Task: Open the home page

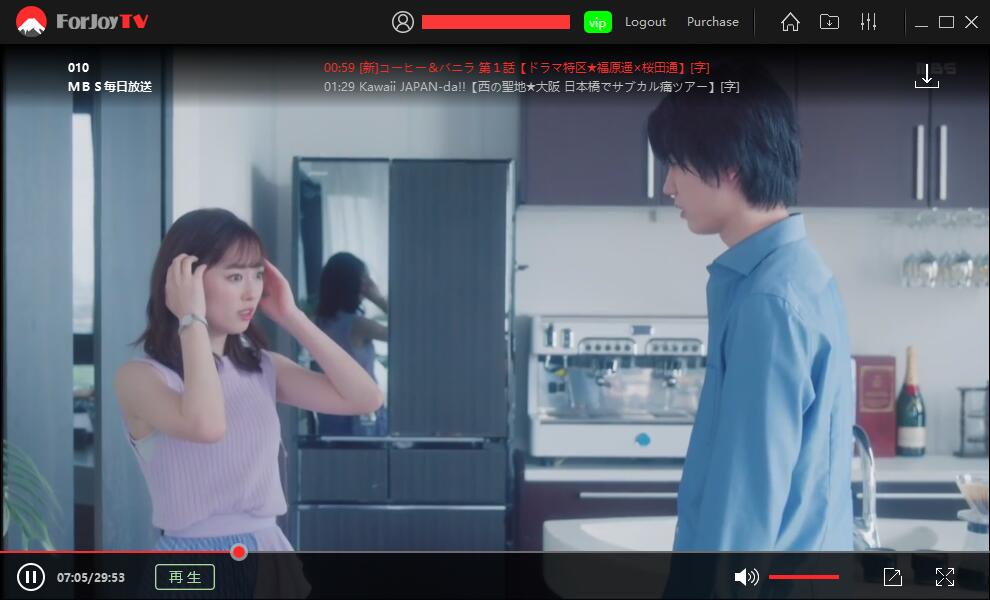Action: 789,21
